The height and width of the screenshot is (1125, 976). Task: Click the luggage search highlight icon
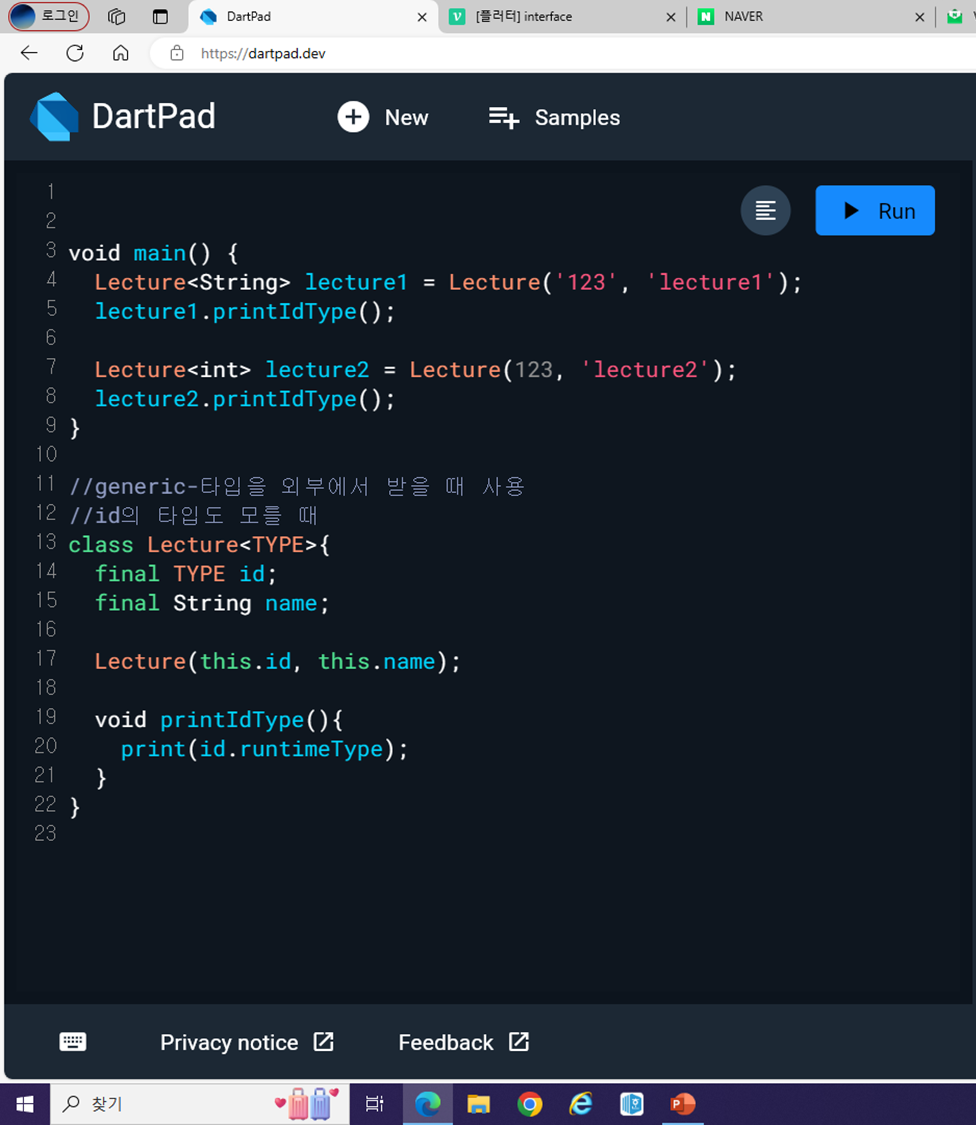(307, 1103)
